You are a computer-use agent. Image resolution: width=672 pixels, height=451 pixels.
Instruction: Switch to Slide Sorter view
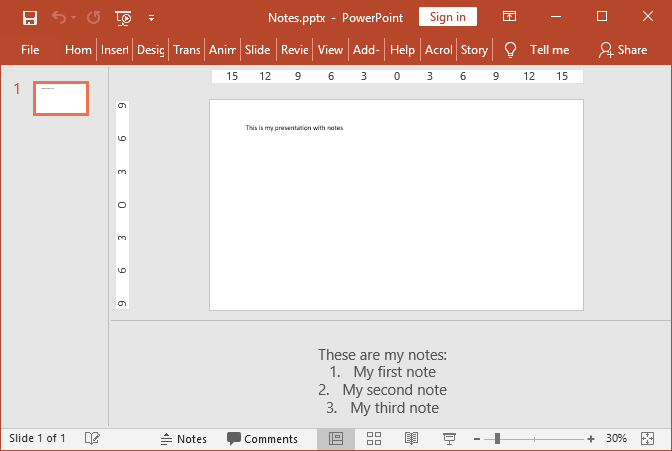374,439
